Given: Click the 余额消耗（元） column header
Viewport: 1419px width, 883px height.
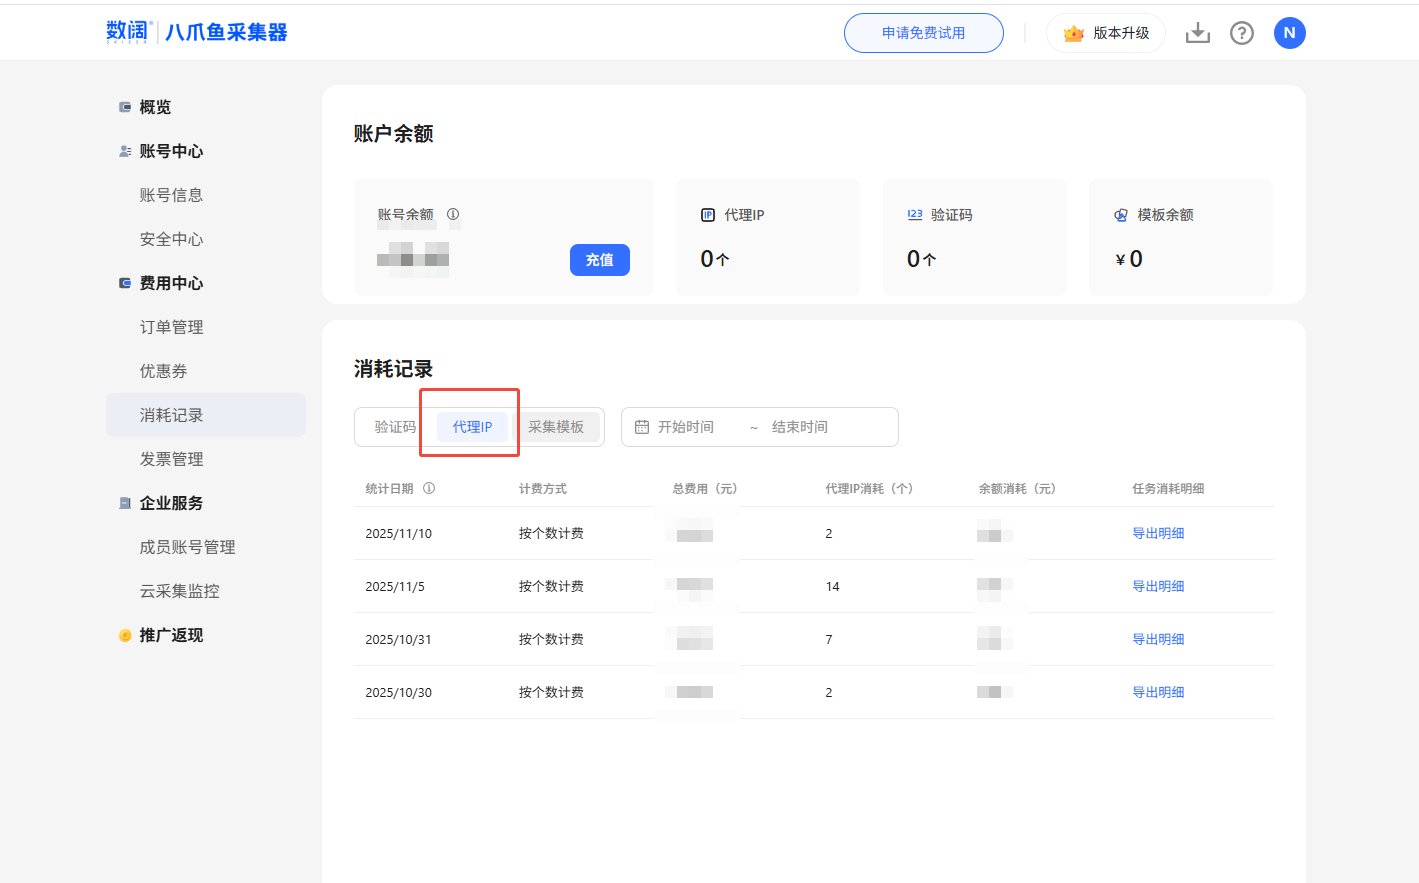Looking at the screenshot, I should (x=1018, y=488).
